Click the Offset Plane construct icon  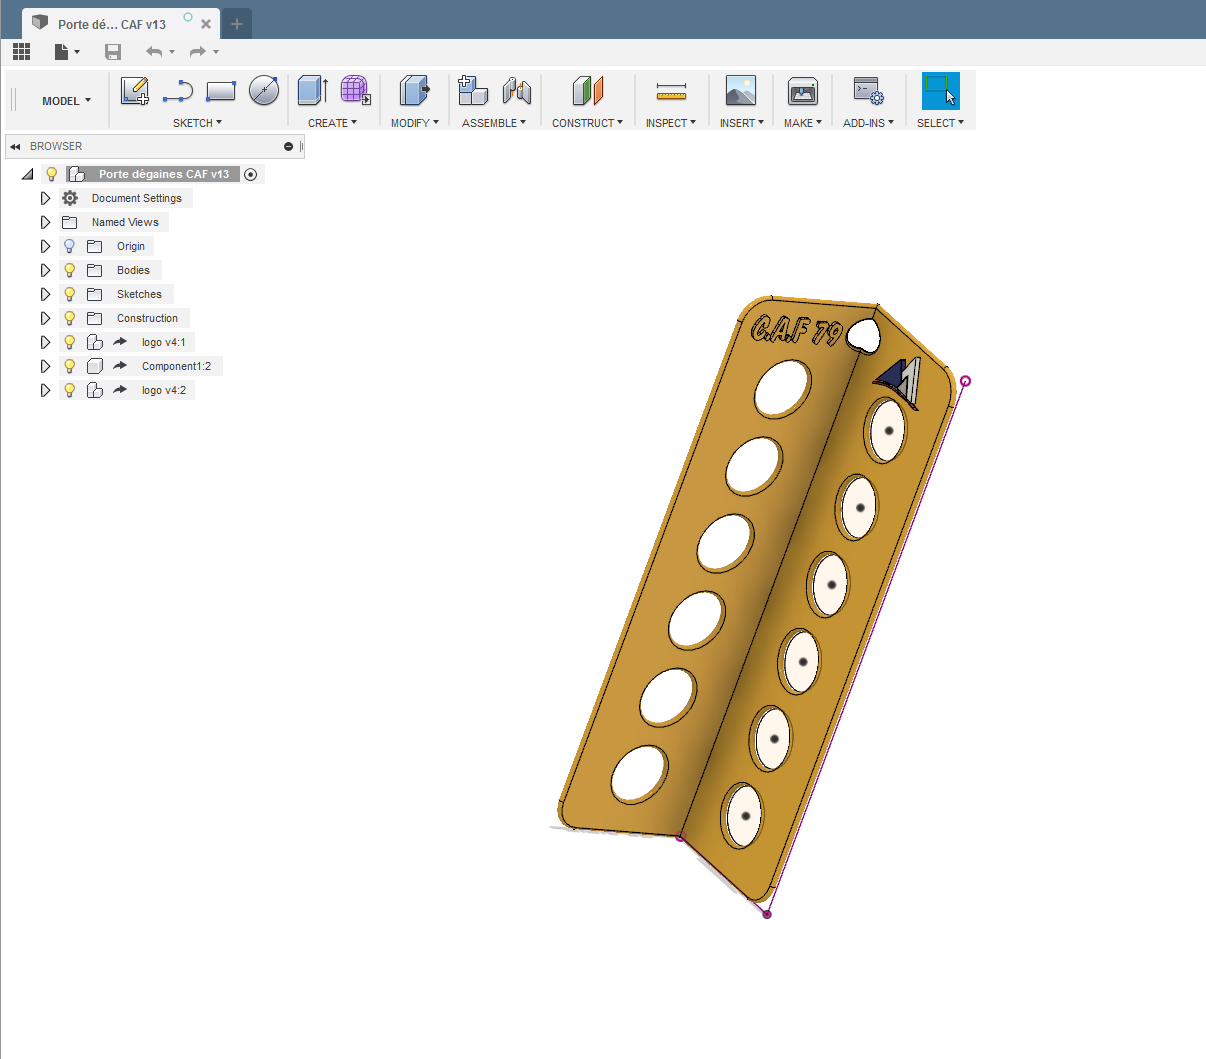click(x=588, y=91)
